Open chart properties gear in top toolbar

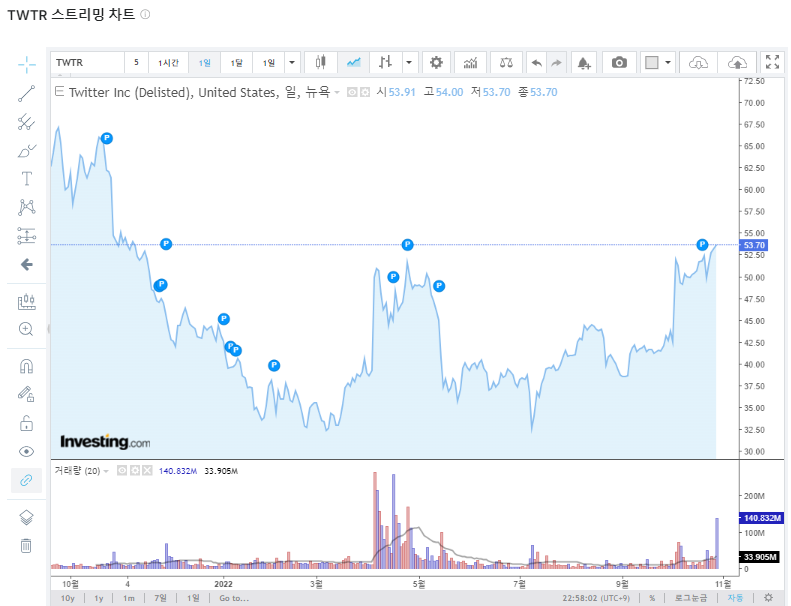click(x=436, y=63)
